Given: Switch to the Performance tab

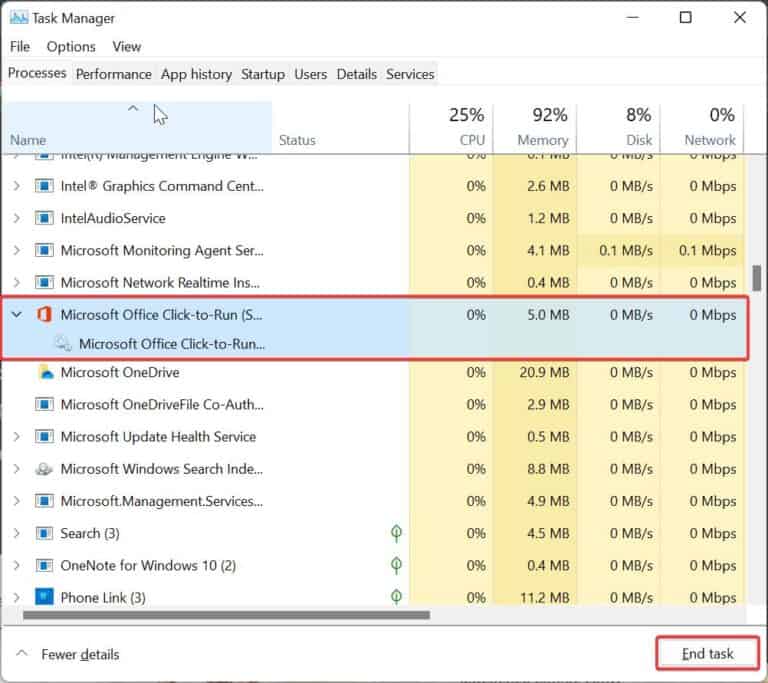Looking at the screenshot, I should click(114, 74).
